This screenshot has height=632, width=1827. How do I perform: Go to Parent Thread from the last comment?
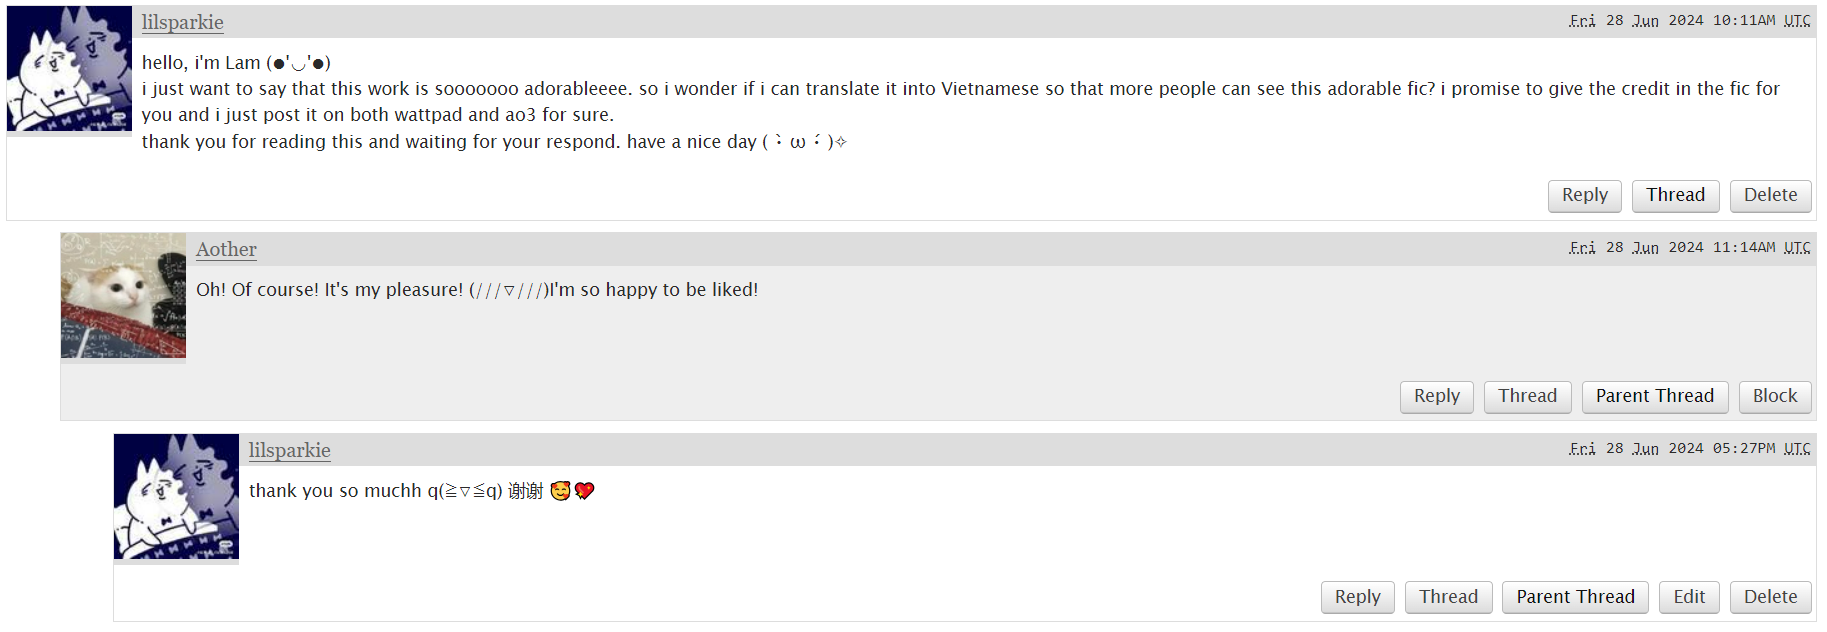[1575, 598]
